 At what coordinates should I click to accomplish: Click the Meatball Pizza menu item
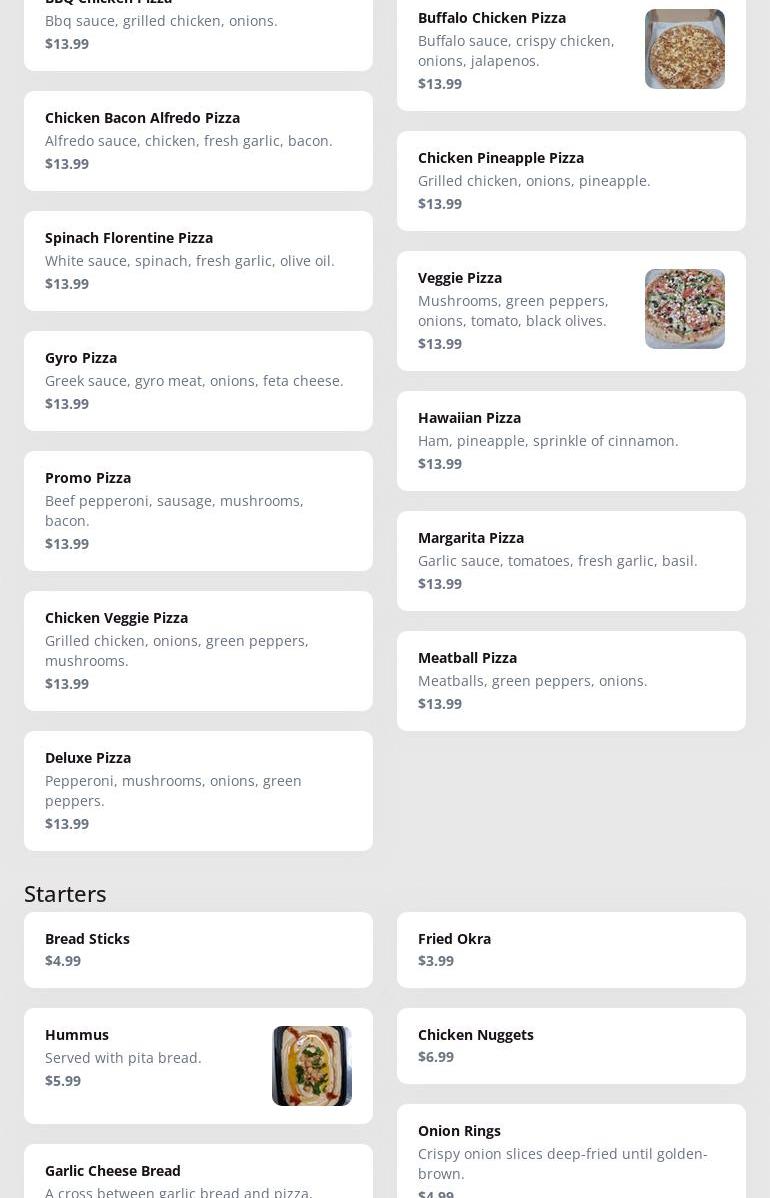[x=571, y=681]
